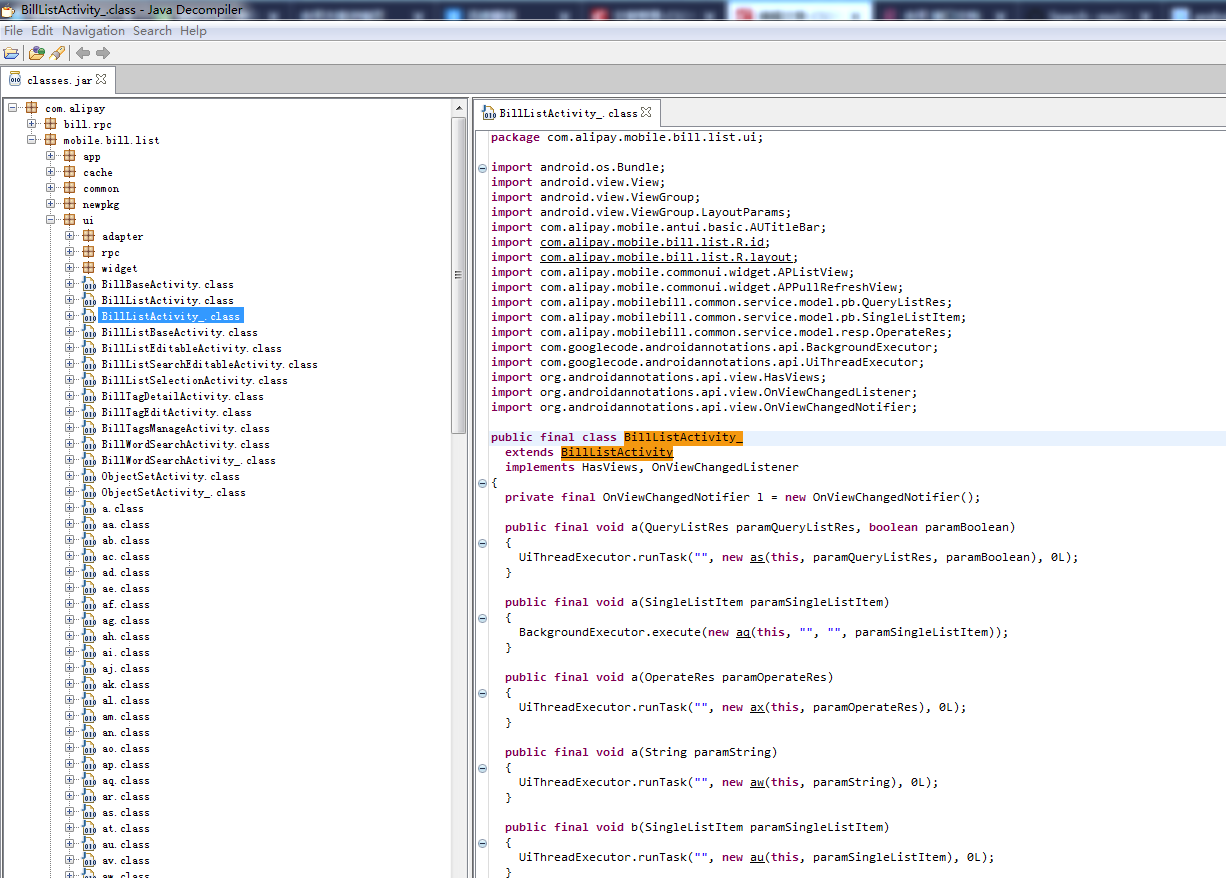The width and height of the screenshot is (1226, 878).
Task: Click the Open File folder toolbar icon
Action: tap(11, 52)
